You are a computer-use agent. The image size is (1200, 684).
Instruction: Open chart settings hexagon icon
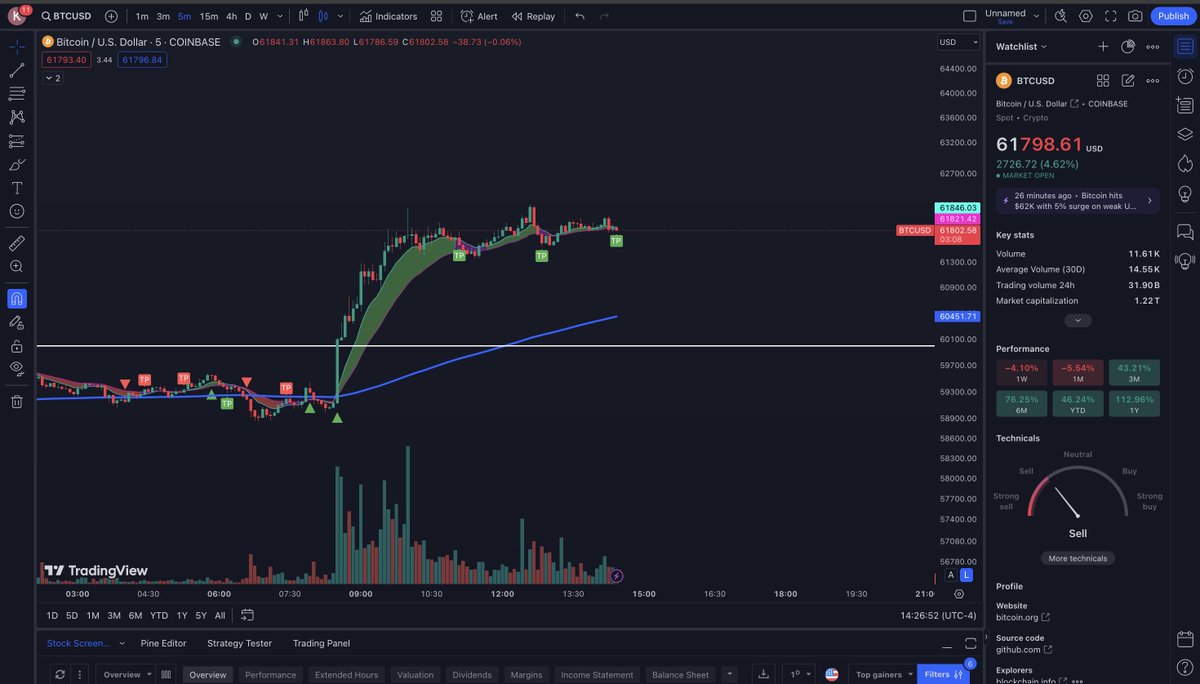pos(1086,16)
